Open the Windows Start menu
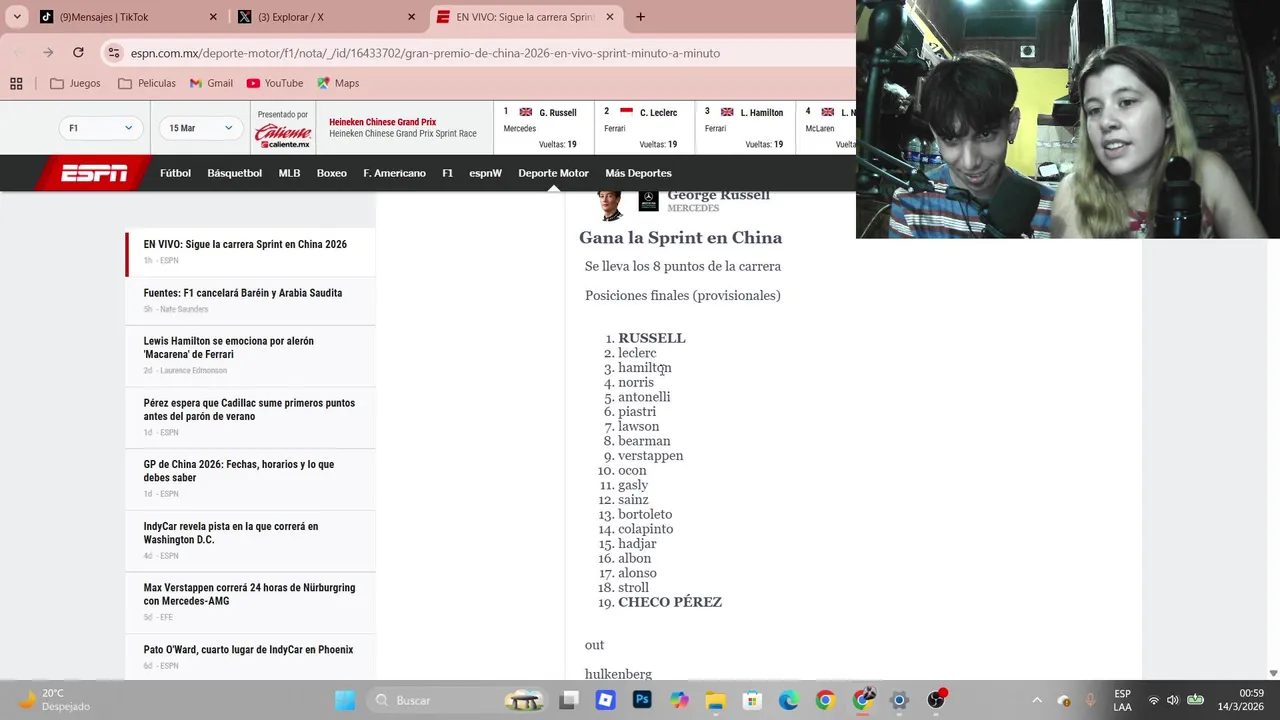Image resolution: width=1280 pixels, height=720 pixels. tap(345, 700)
